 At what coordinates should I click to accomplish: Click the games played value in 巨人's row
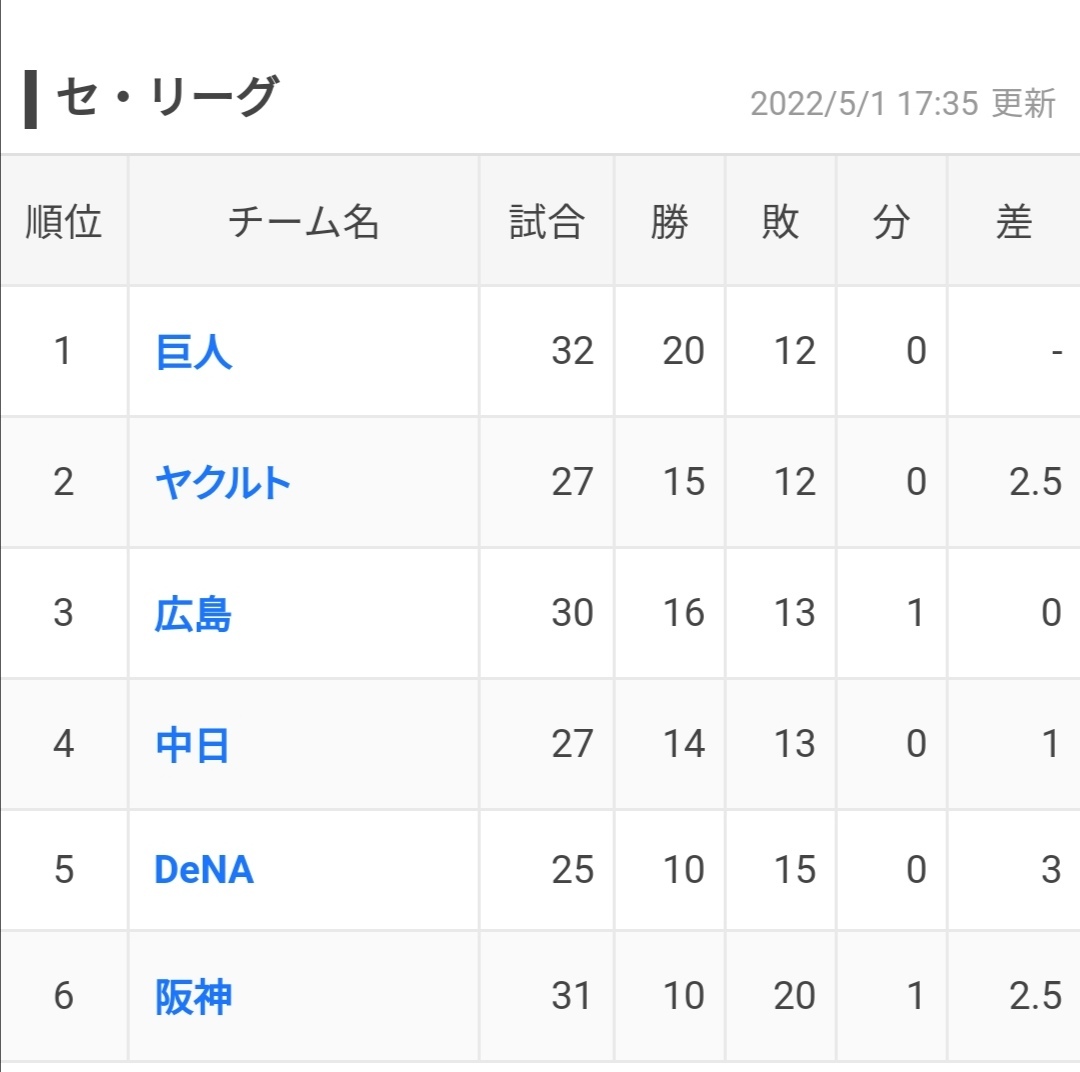[572, 352]
